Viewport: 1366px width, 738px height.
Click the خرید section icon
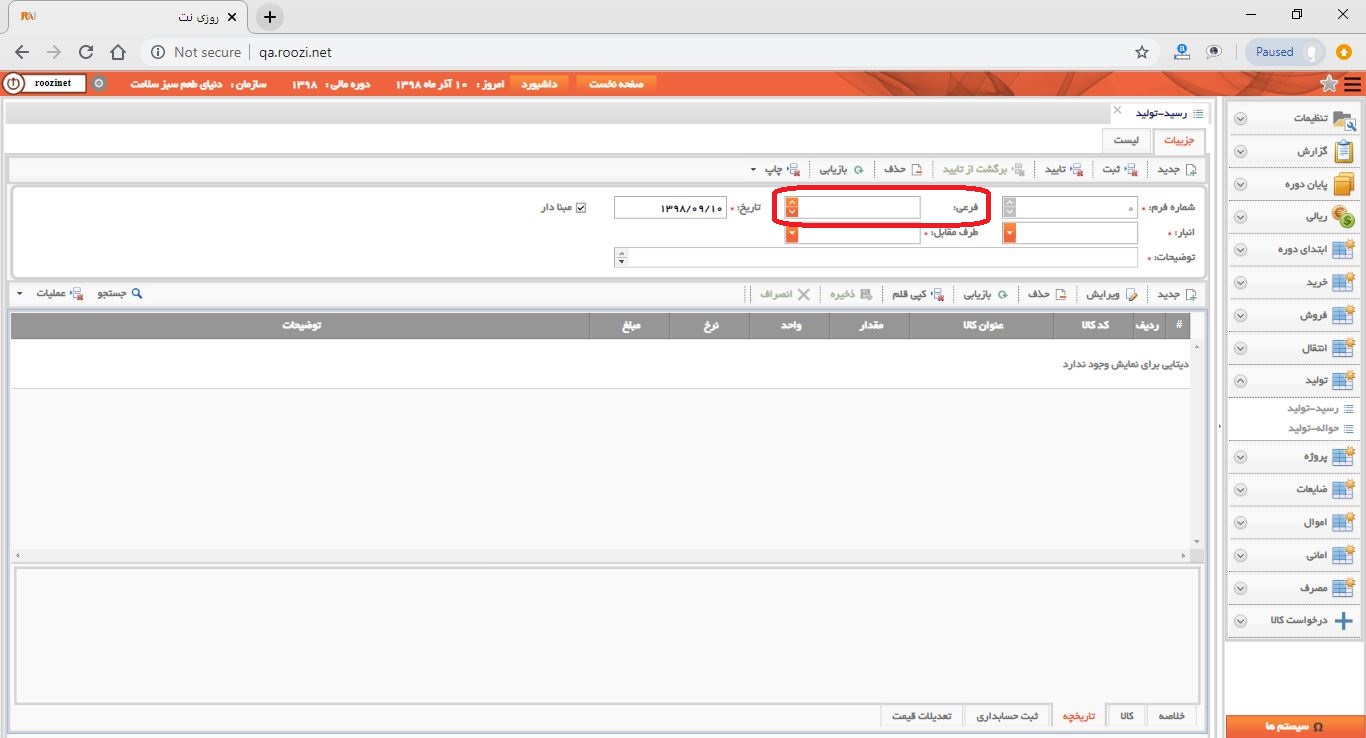point(1344,282)
